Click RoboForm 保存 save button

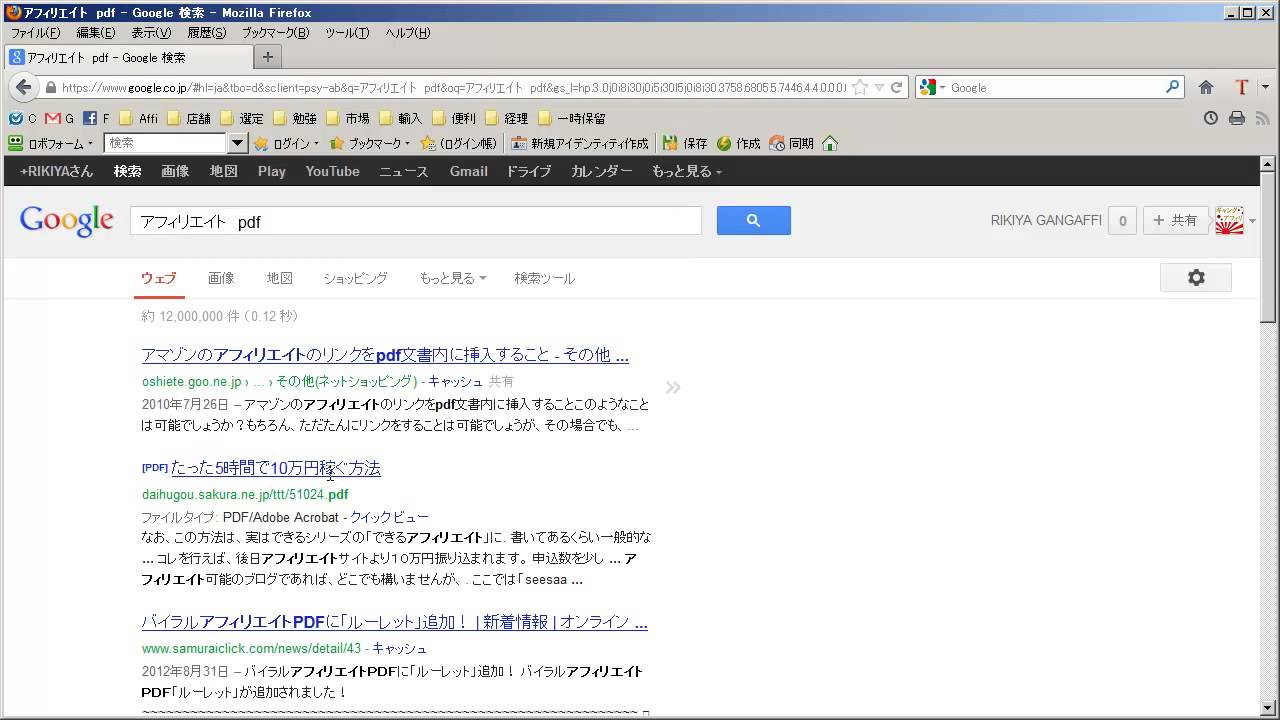685,143
